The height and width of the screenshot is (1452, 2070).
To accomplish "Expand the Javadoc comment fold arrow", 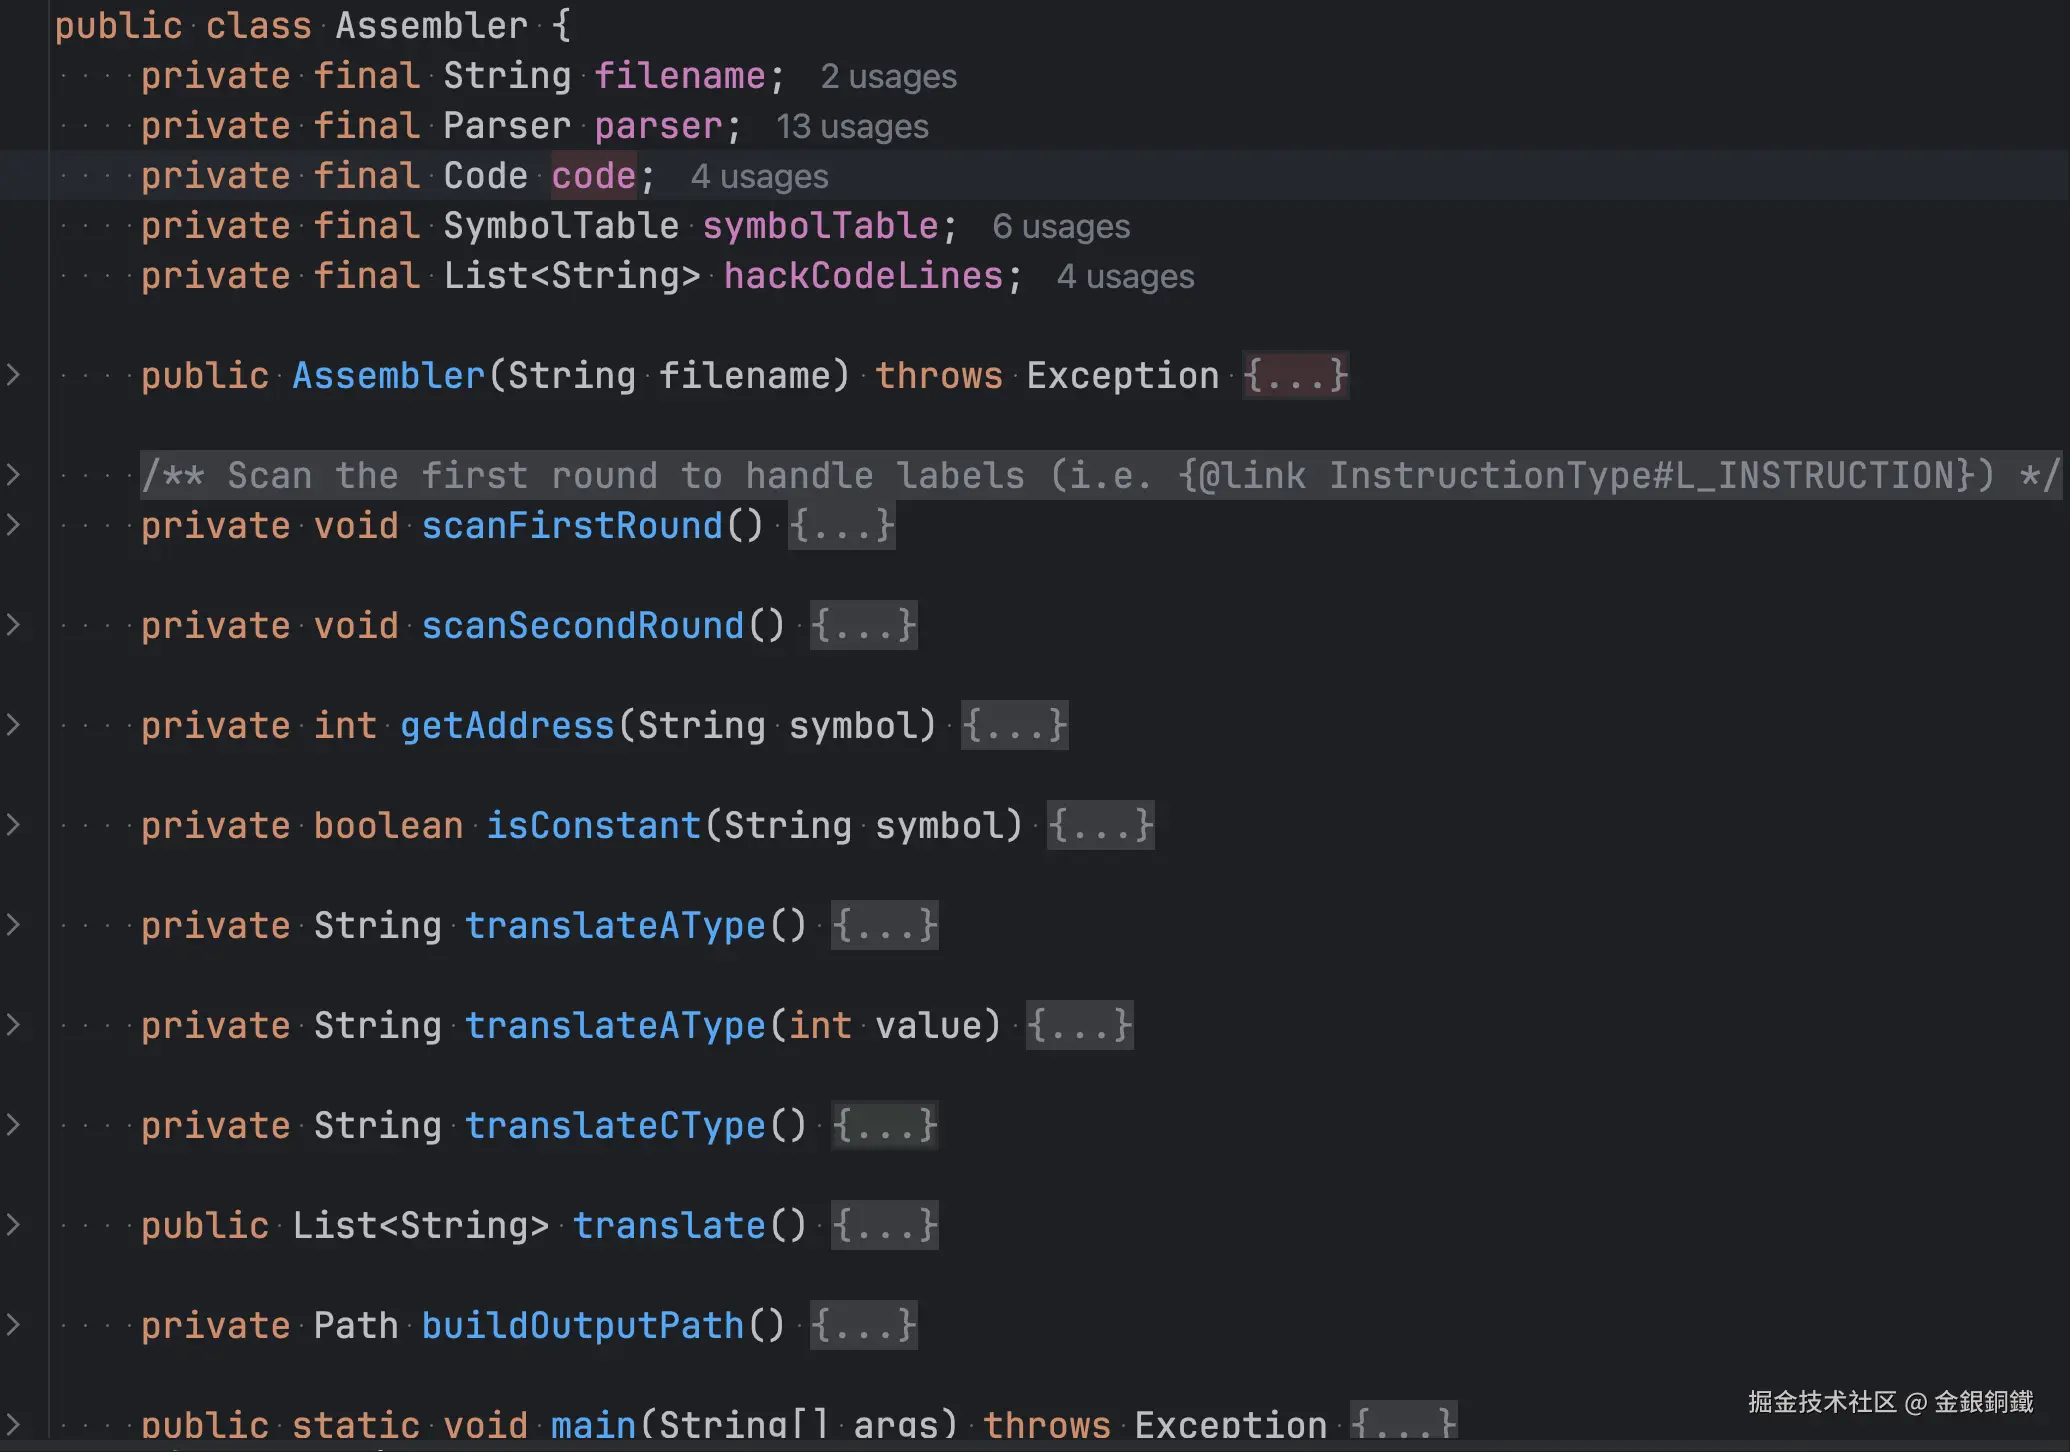I will point(14,474).
